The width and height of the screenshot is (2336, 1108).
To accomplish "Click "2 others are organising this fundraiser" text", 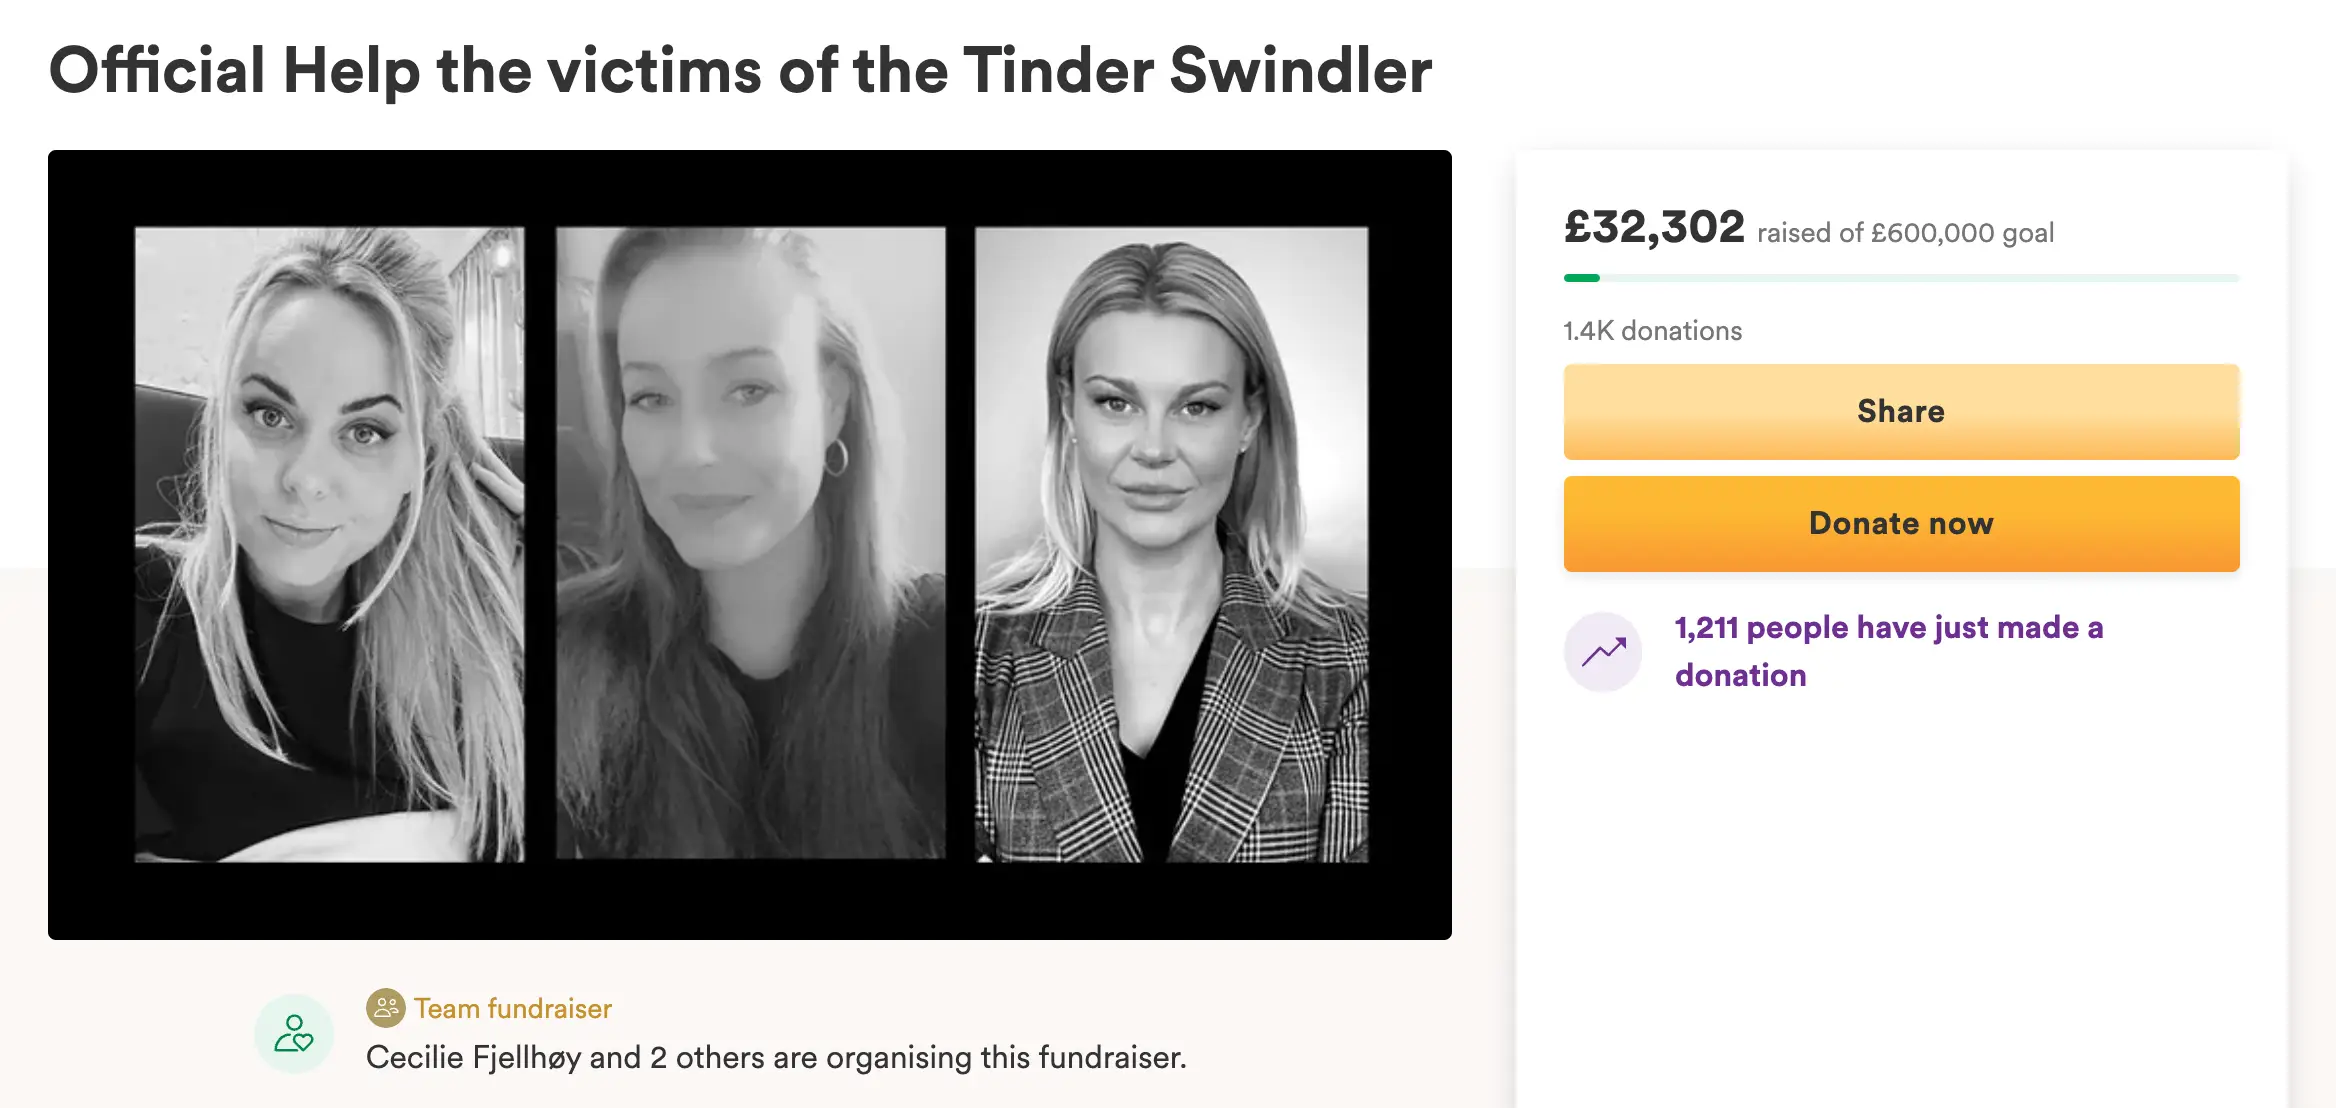I will (x=918, y=1057).
